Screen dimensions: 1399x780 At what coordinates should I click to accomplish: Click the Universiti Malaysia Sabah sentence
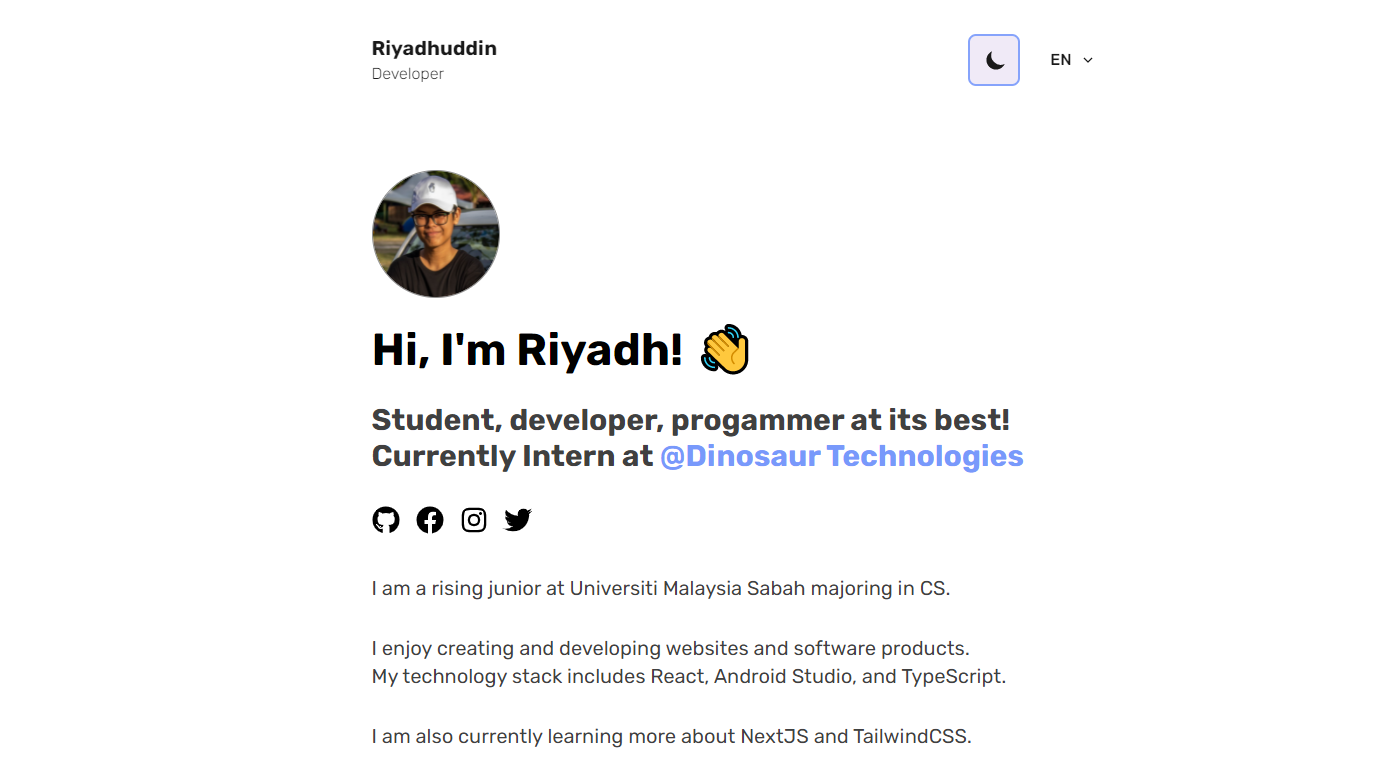[x=661, y=588]
